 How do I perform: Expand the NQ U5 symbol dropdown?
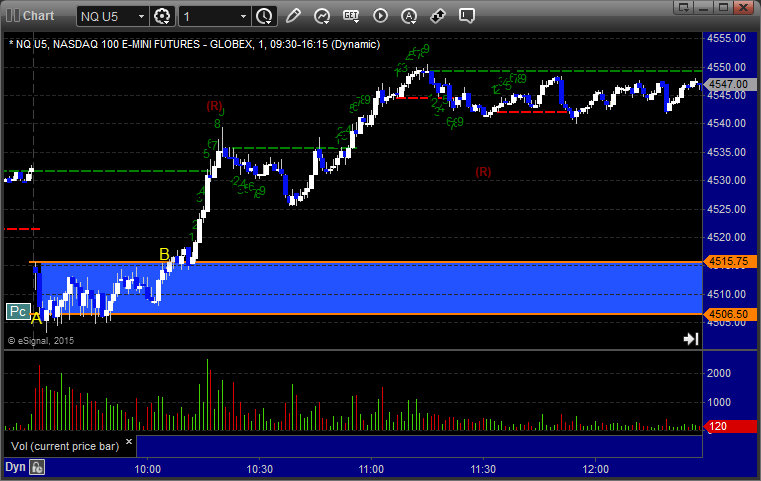(141, 17)
